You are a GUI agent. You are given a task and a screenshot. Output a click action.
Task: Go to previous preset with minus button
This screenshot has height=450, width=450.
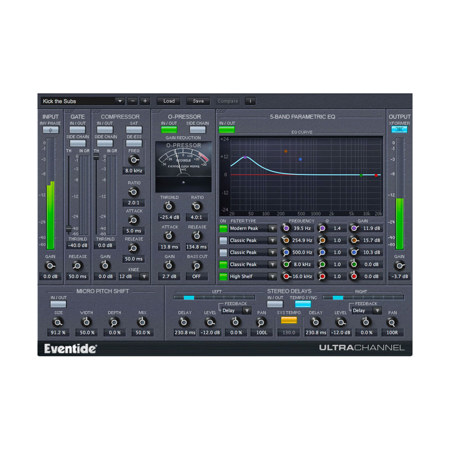pyautogui.click(x=132, y=101)
